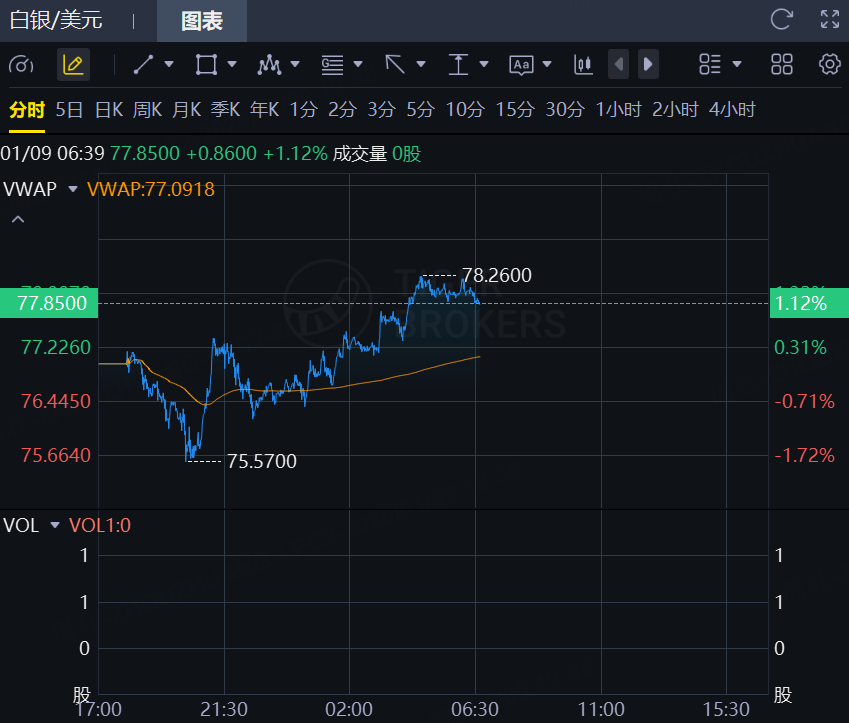Select the trend line drawing tool
This screenshot has width=849, height=723.
tap(143, 65)
